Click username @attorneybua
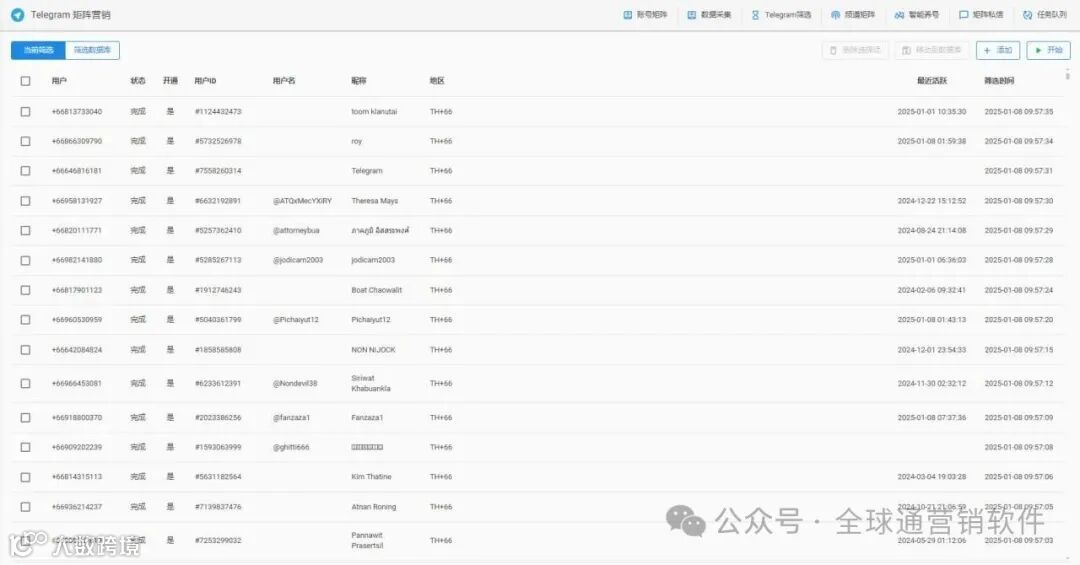The width and height of the screenshot is (1080, 565). point(296,231)
